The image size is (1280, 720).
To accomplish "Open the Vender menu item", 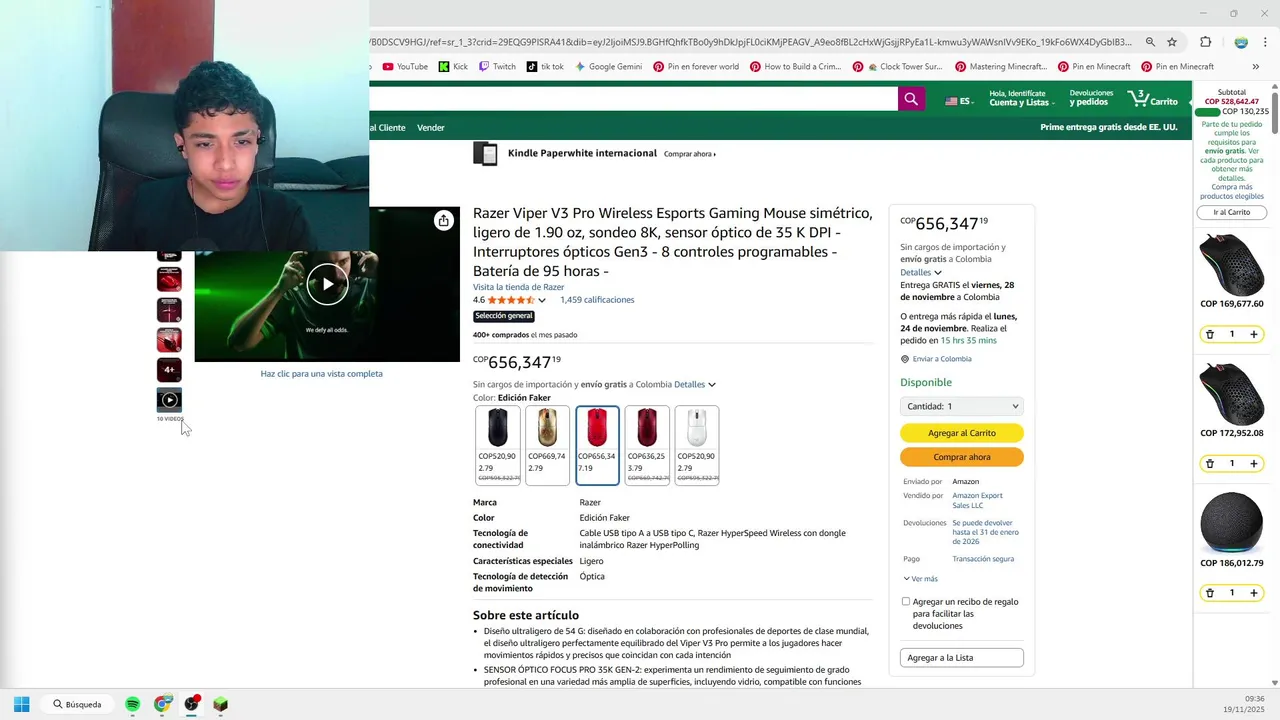I will pos(431,128).
